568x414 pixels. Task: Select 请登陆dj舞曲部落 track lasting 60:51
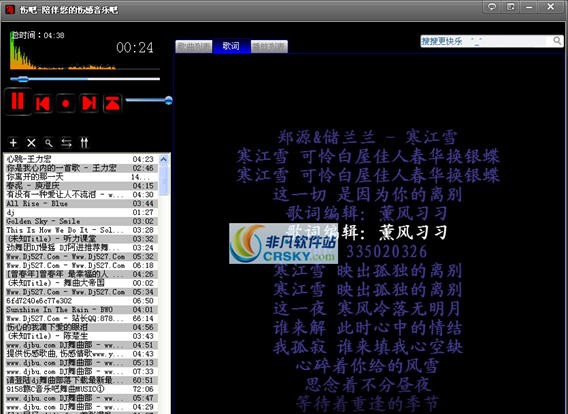tap(81, 380)
